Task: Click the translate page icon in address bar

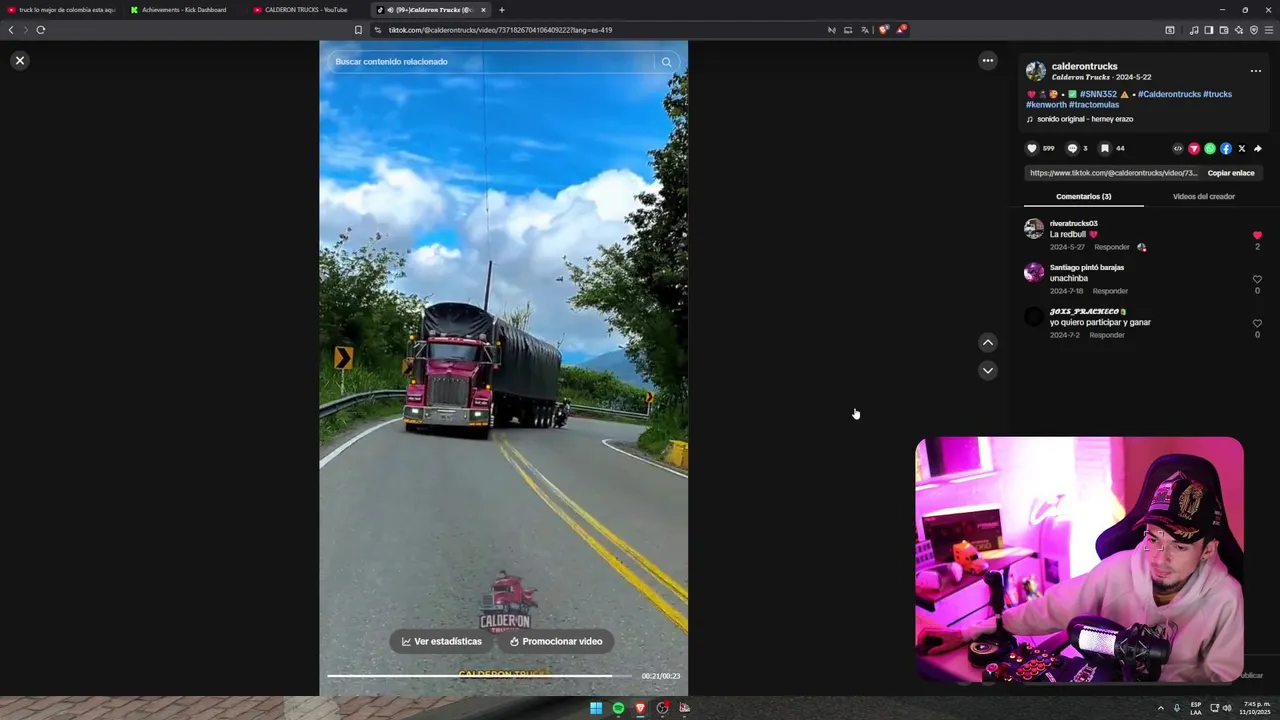Action: point(865,30)
